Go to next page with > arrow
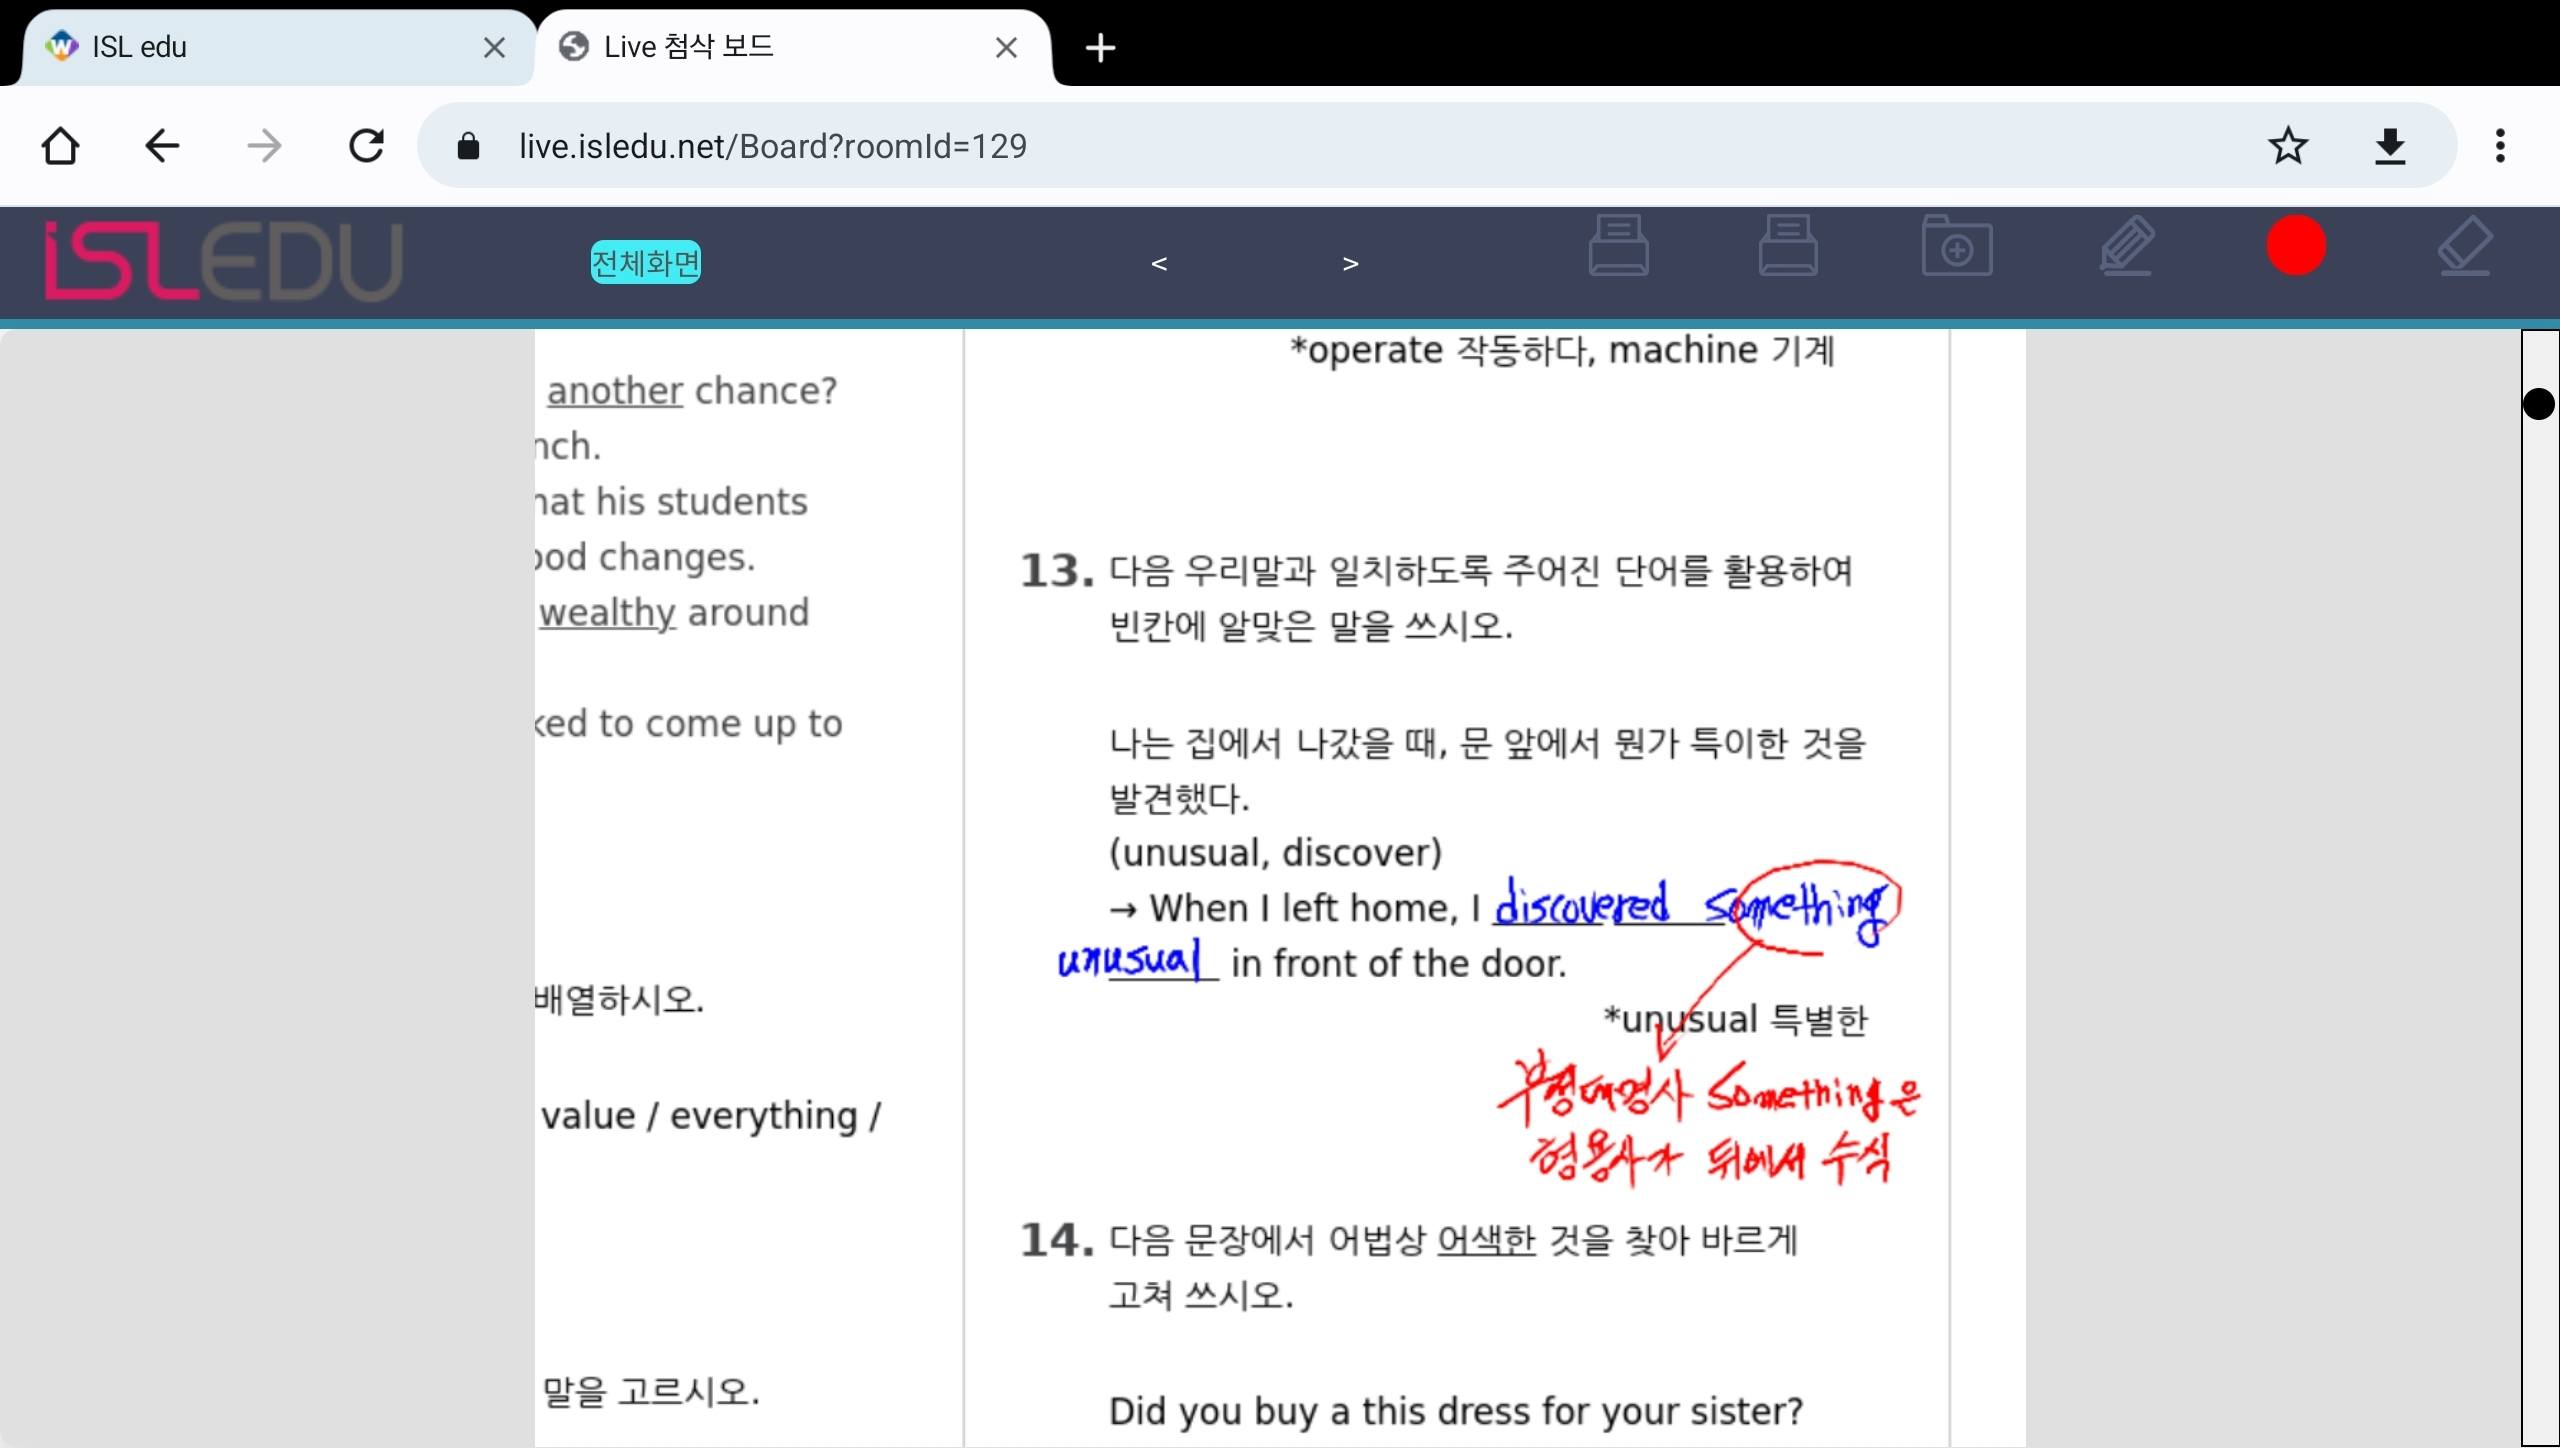The width and height of the screenshot is (2560, 1448). (1350, 264)
